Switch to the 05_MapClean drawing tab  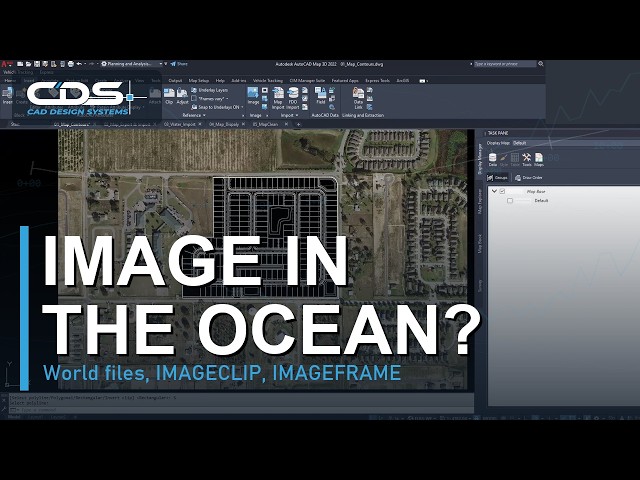point(265,124)
